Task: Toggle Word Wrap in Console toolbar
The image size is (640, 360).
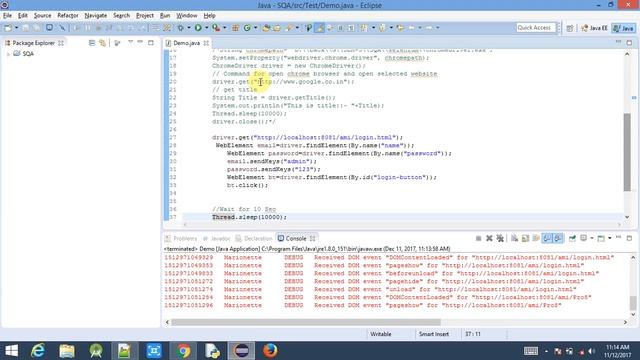Action: click(x=536, y=238)
